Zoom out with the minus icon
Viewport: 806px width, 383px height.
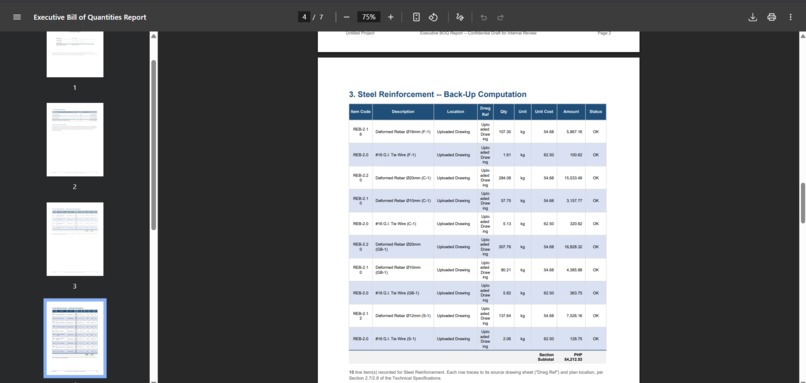point(346,17)
